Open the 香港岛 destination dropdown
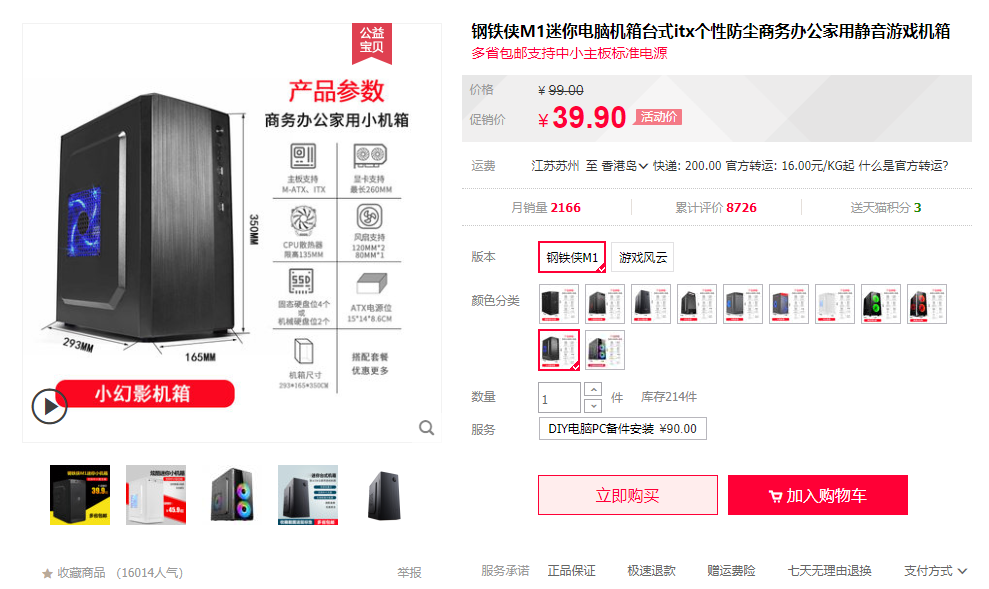The height and width of the screenshot is (589, 989). coord(624,166)
